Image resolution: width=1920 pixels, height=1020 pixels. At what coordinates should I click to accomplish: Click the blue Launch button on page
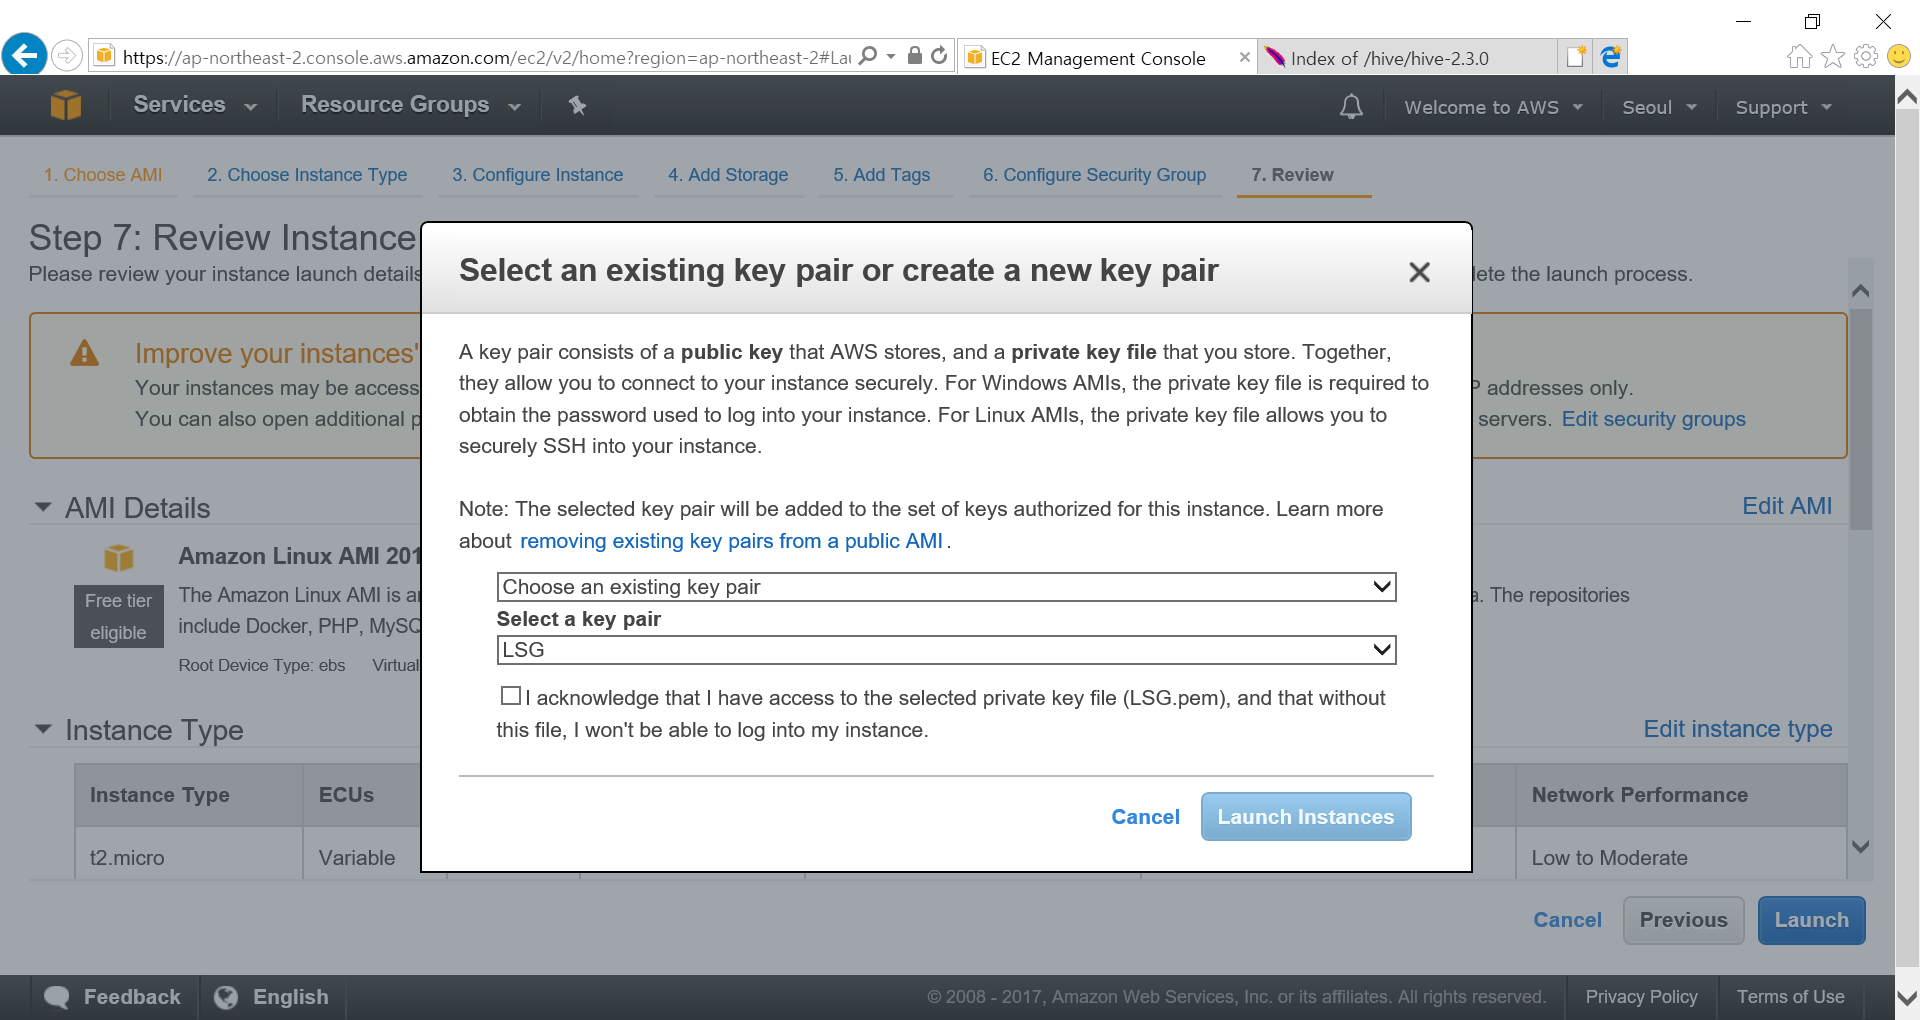[1811, 920]
